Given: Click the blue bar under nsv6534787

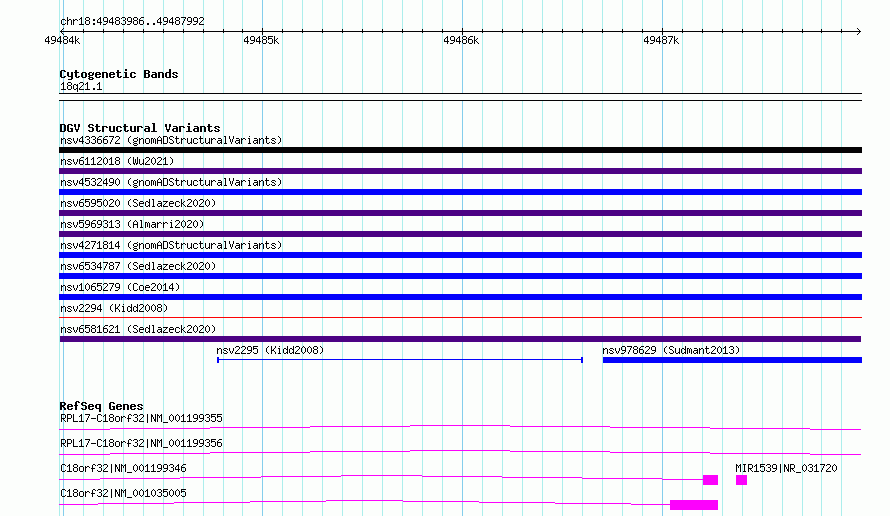Looking at the screenshot, I should pyautogui.click(x=460, y=276).
